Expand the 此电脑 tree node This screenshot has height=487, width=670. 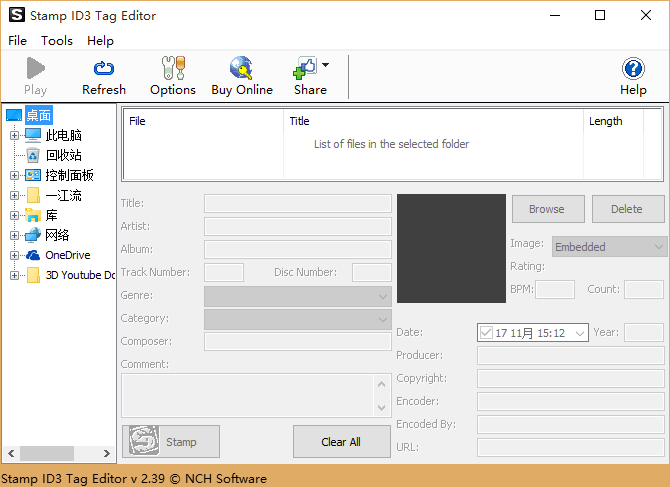point(14,135)
